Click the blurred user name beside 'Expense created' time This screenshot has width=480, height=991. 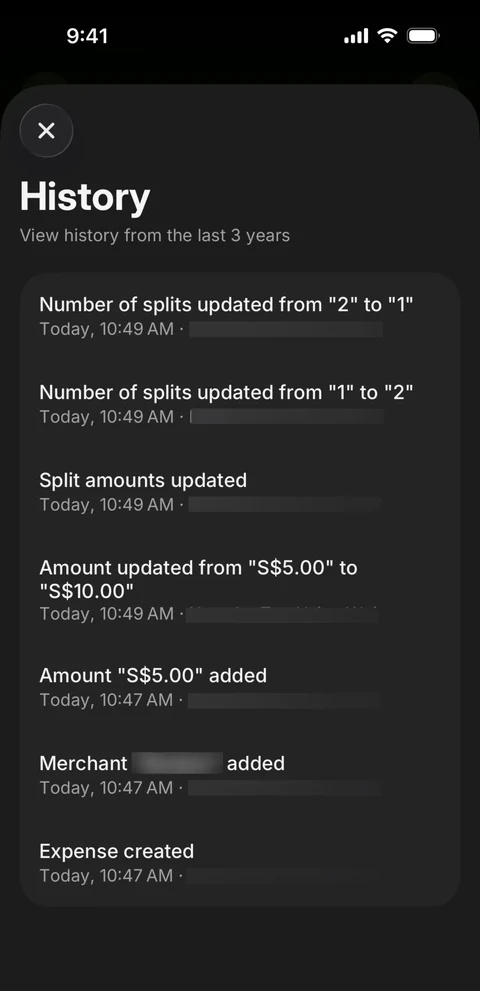coord(285,876)
